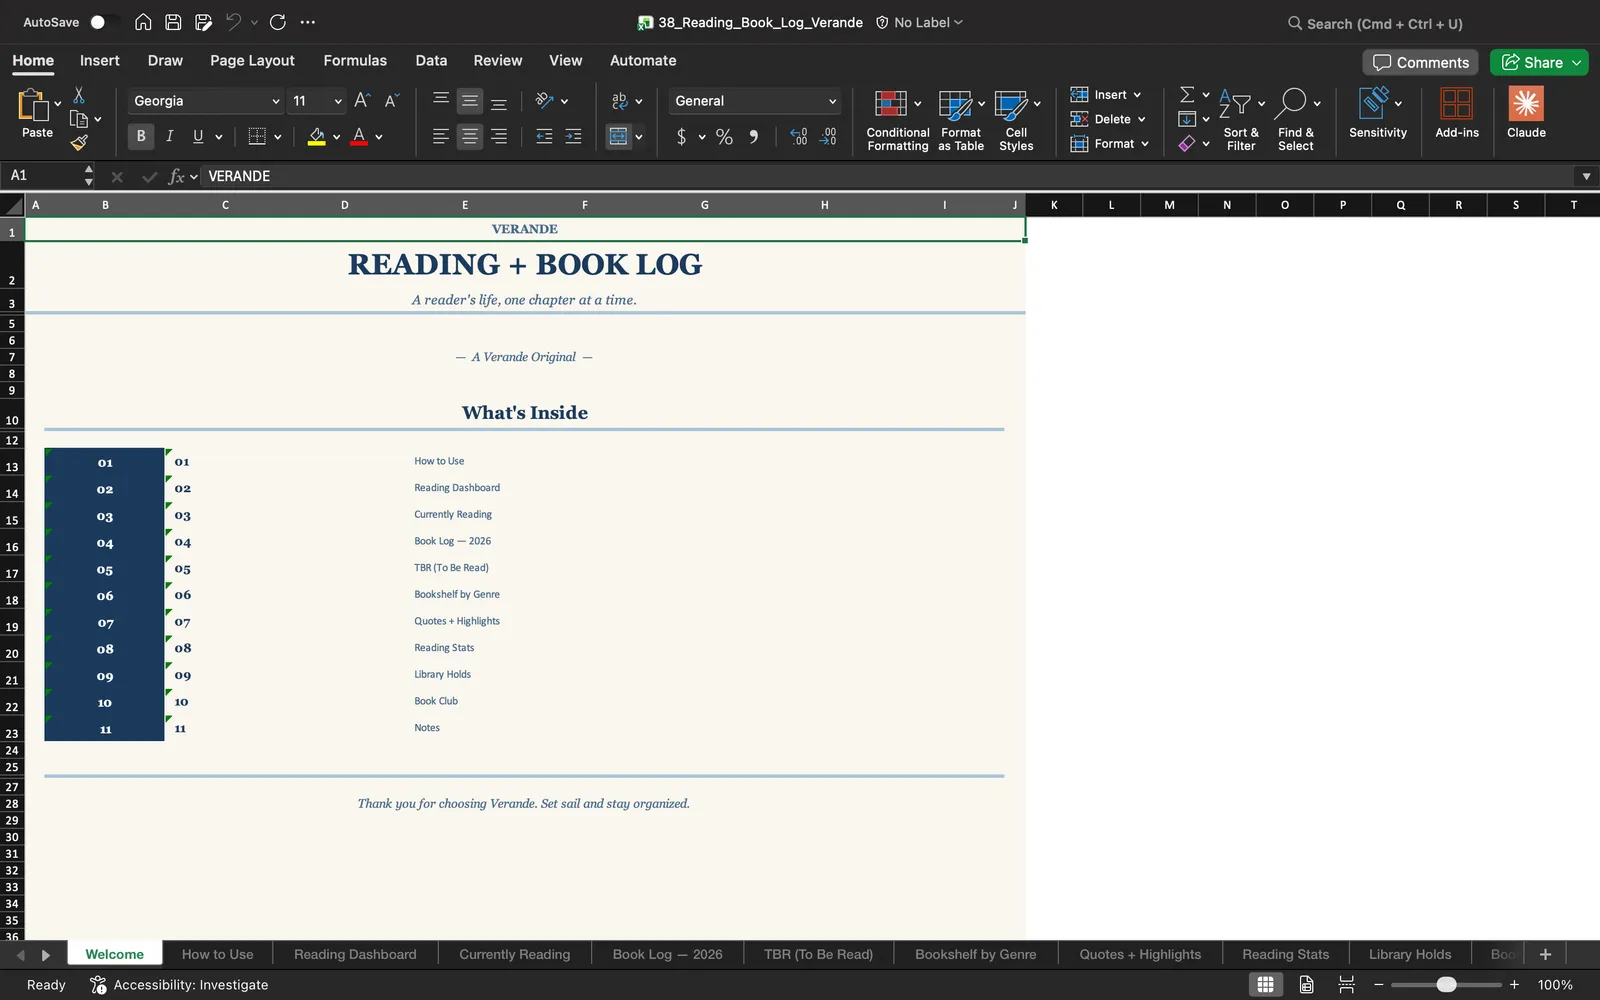Click the zoom slider handle

tap(1446, 985)
